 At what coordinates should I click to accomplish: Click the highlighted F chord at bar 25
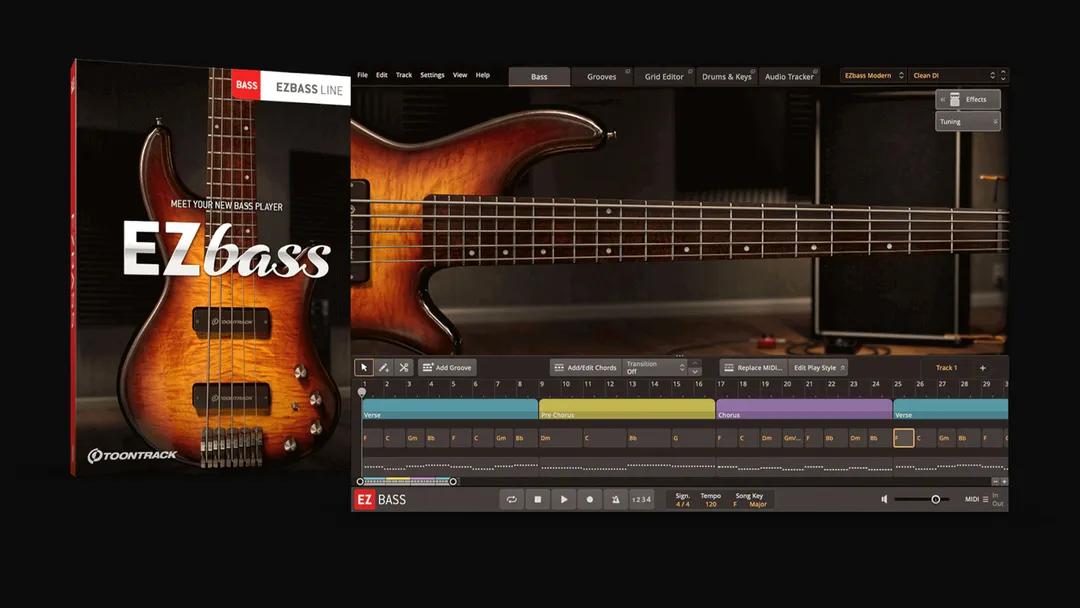pyautogui.click(x=904, y=438)
